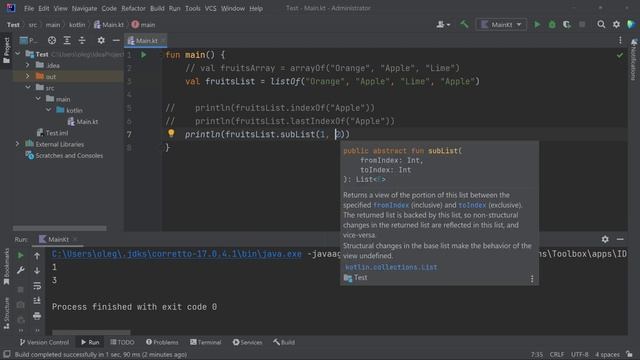The image size is (640, 360).
Task: Open editor tab options three dots
Action: point(620,40)
